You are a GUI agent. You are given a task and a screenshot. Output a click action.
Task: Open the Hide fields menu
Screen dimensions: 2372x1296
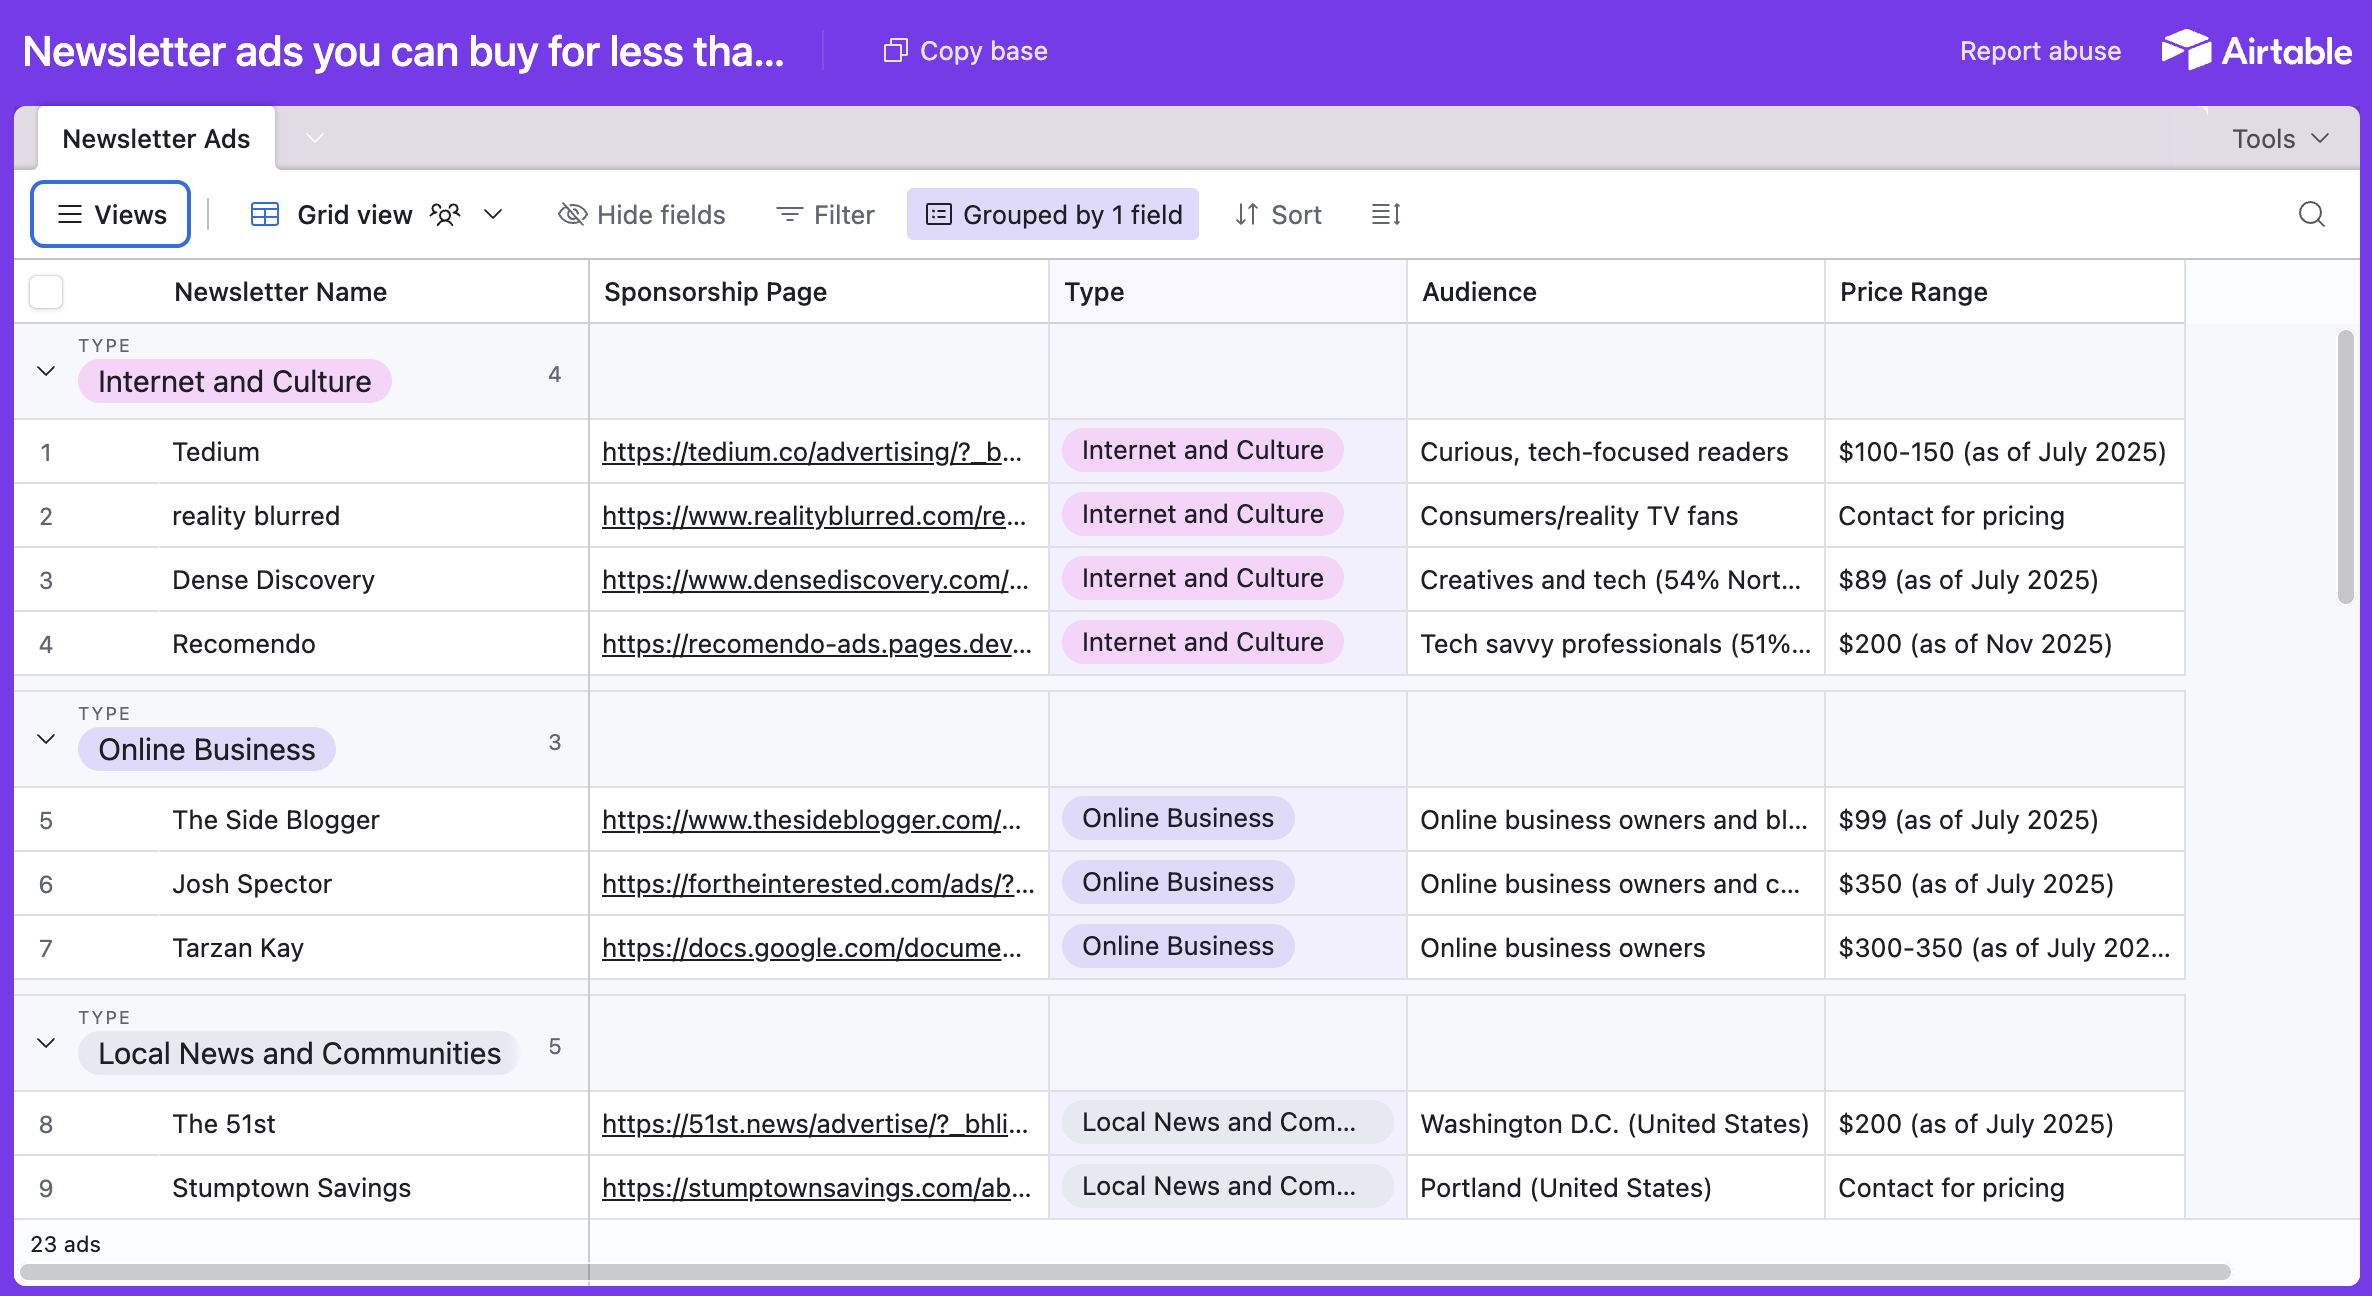coord(641,214)
